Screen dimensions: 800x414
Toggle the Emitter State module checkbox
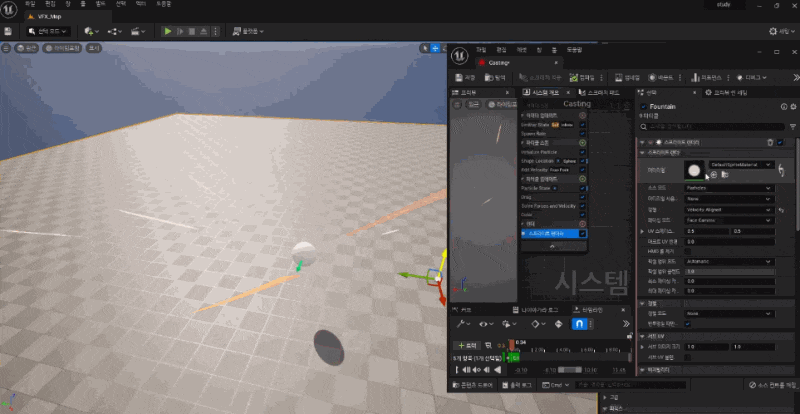(583, 125)
